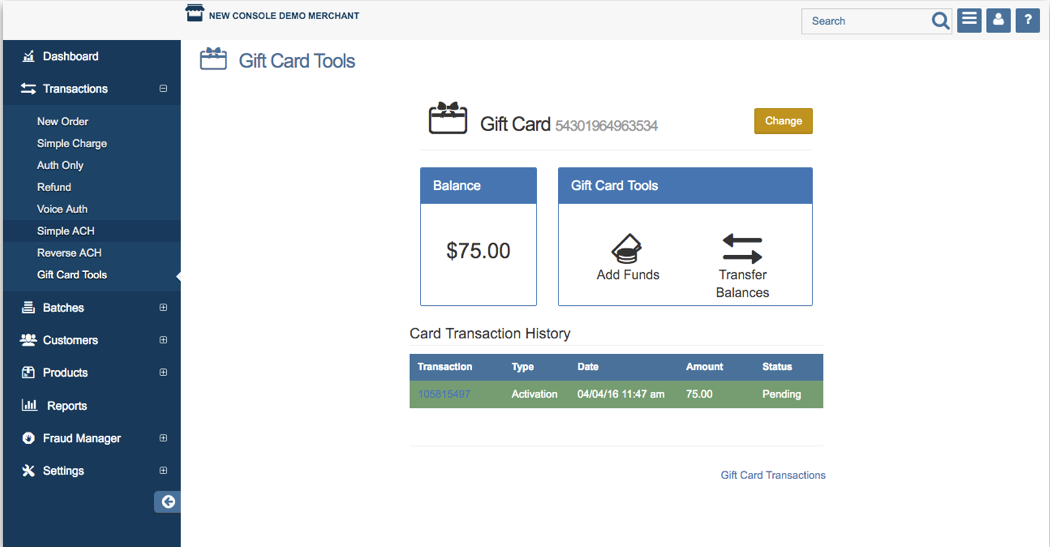
Task: Open transaction 105815497 link
Action: [444, 394]
